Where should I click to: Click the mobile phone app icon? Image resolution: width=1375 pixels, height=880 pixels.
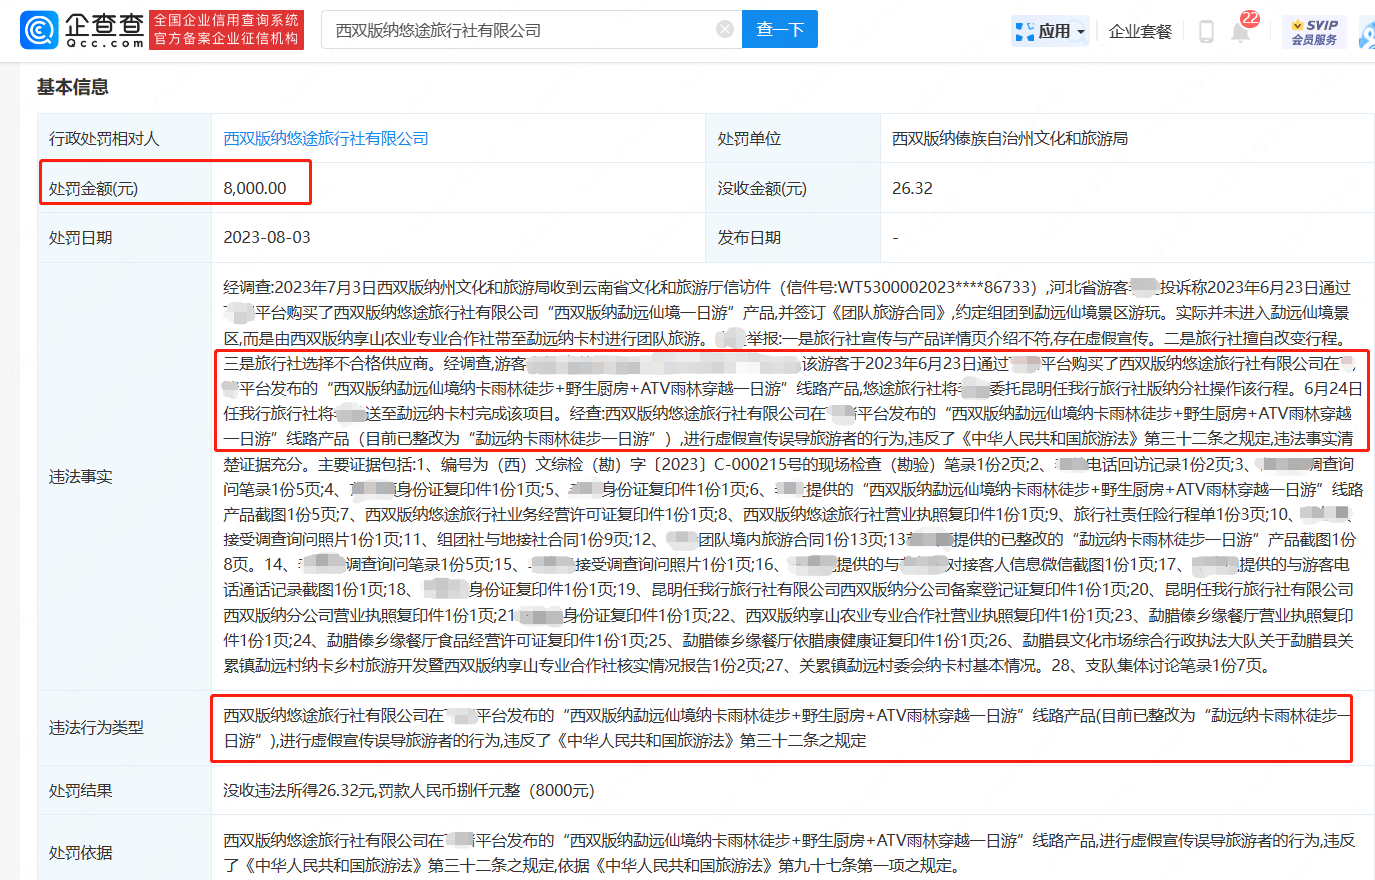point(1206,31)
